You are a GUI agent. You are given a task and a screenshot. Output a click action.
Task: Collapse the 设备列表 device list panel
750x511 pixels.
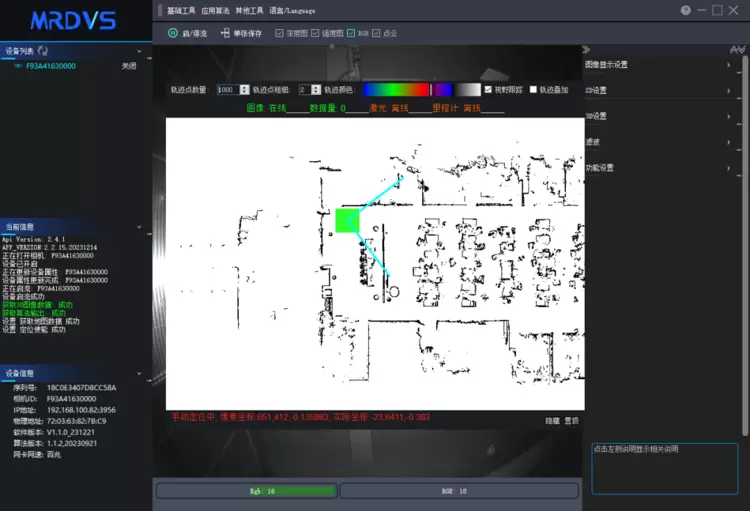point(140,50)
